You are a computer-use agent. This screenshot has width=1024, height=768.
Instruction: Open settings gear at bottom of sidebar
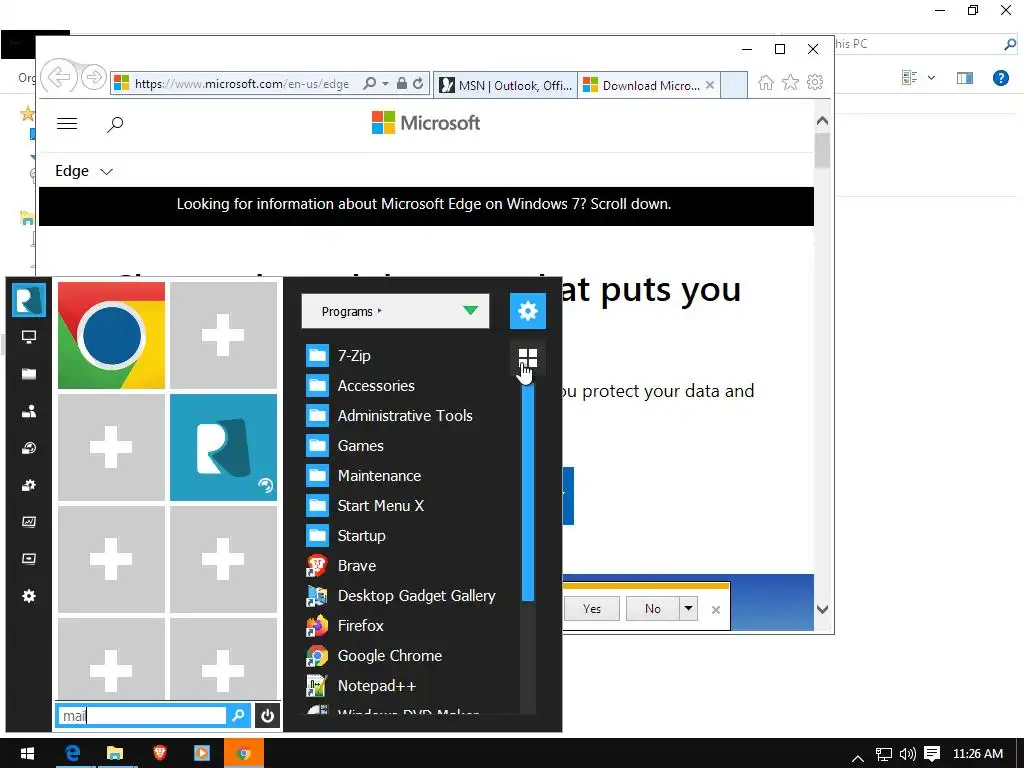[x=29, y=596]
